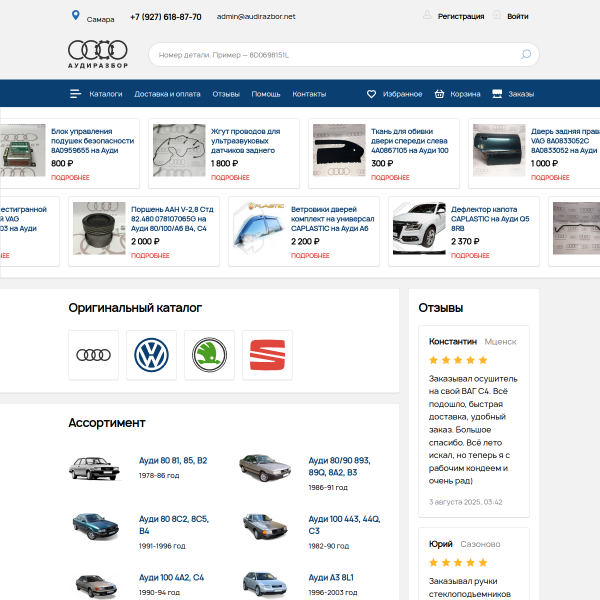The image size is (600, 600).
Task: Open the Отзывы navigation item
Action: click(x=226, y=94)
